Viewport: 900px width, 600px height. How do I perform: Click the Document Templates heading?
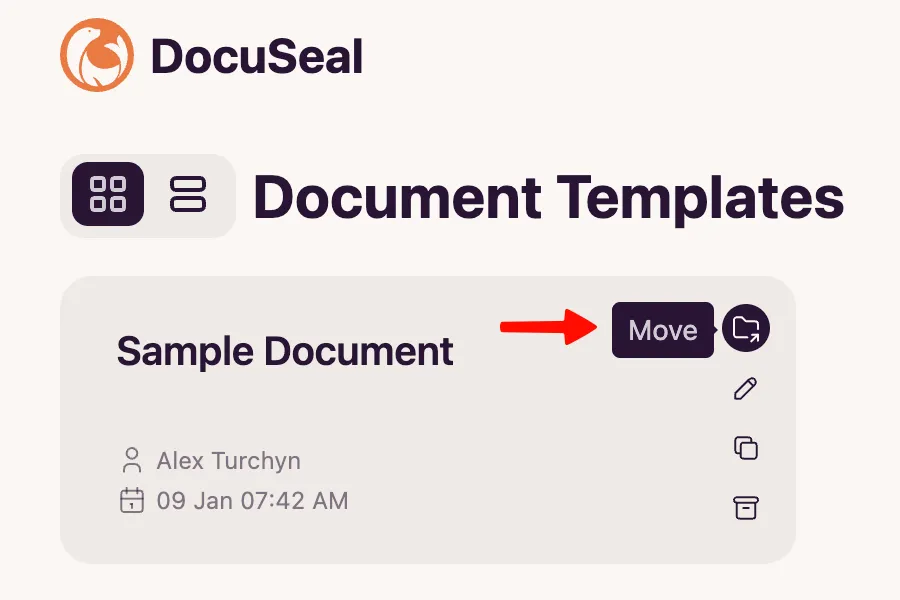[x=548, y=197]
